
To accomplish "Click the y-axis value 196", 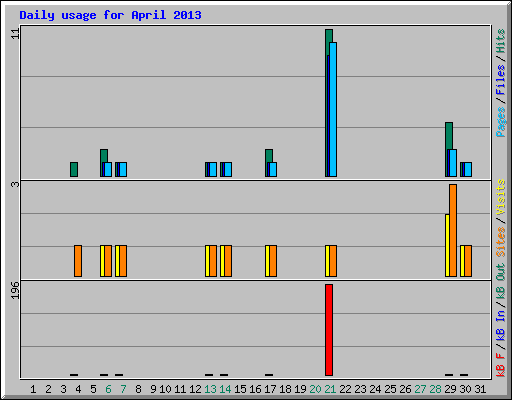I will [15, 290].
